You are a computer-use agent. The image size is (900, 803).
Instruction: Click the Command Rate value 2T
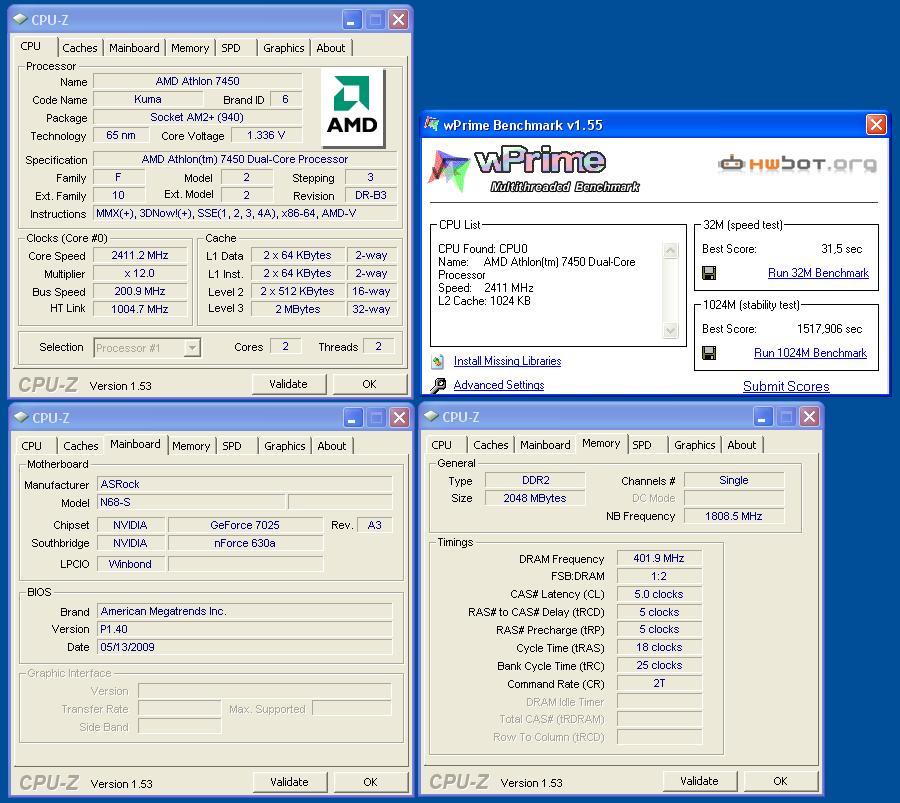(659, 683)
